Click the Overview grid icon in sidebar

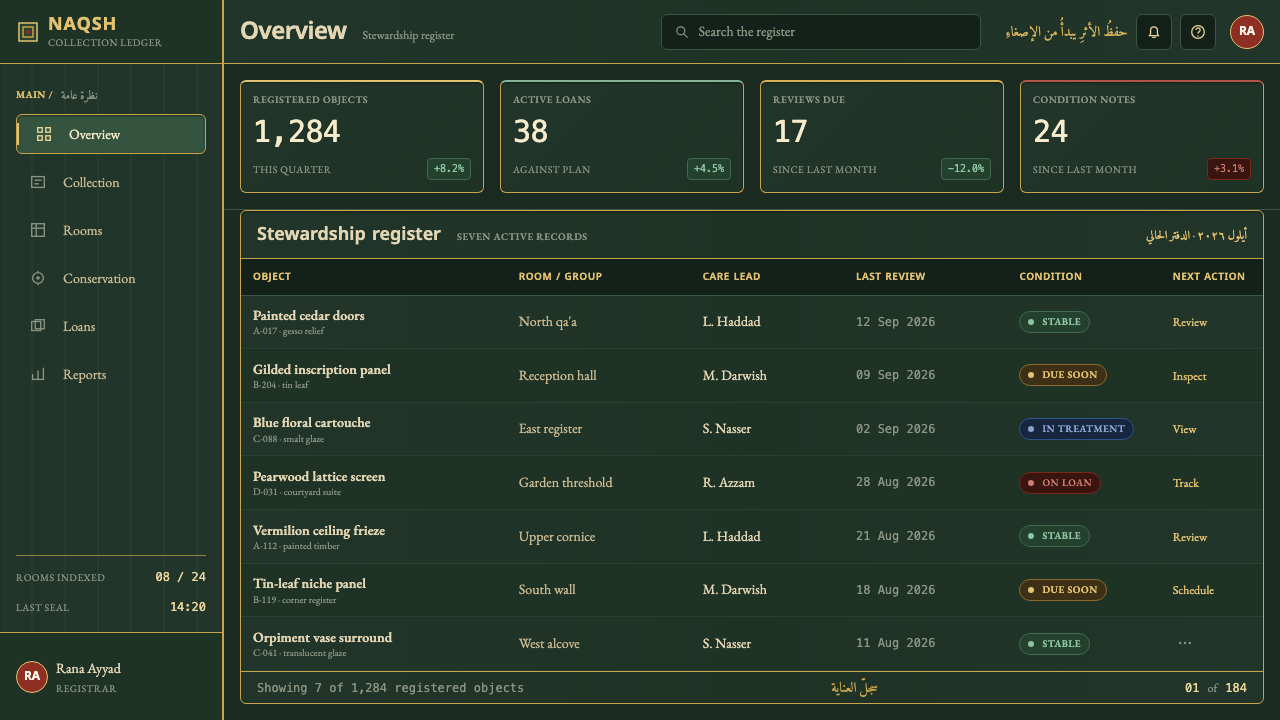click(44, 134)
